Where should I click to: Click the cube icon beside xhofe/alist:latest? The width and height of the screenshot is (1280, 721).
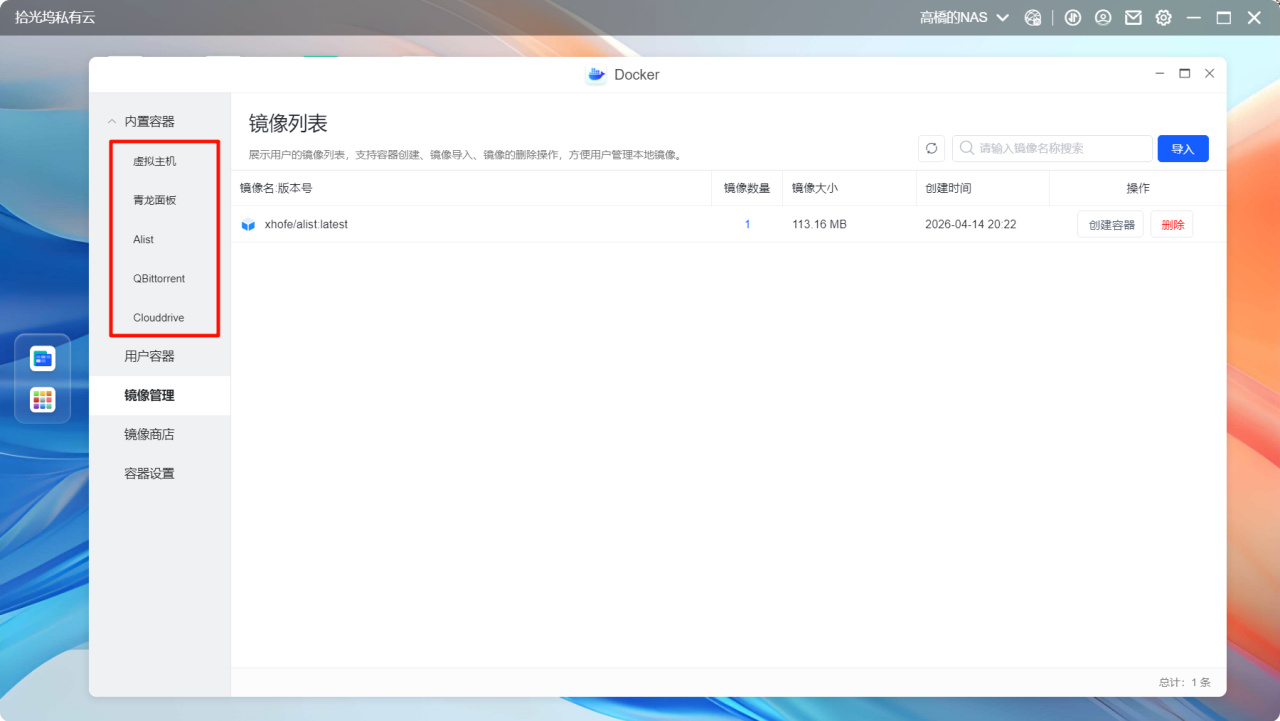pyautogui.click(x=248, y=225)
